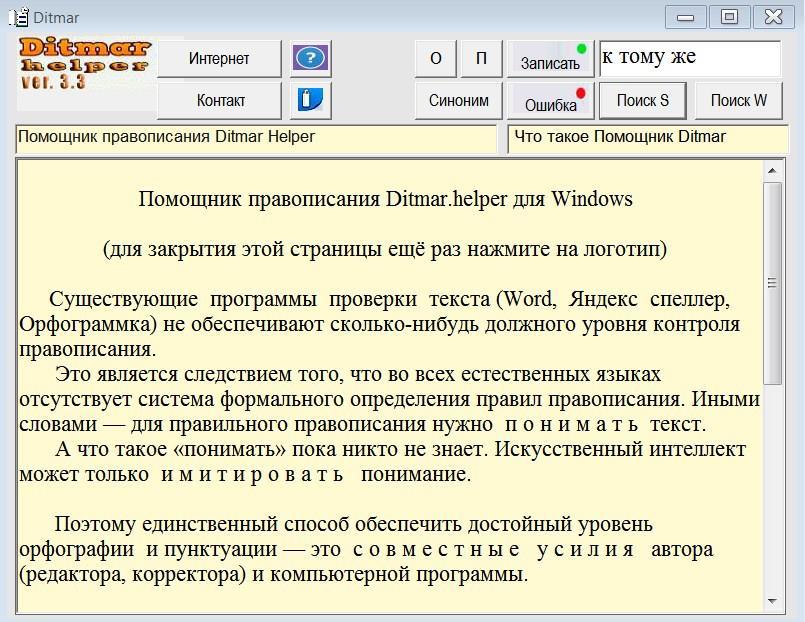Click the scrollbar up arrow

772,170
